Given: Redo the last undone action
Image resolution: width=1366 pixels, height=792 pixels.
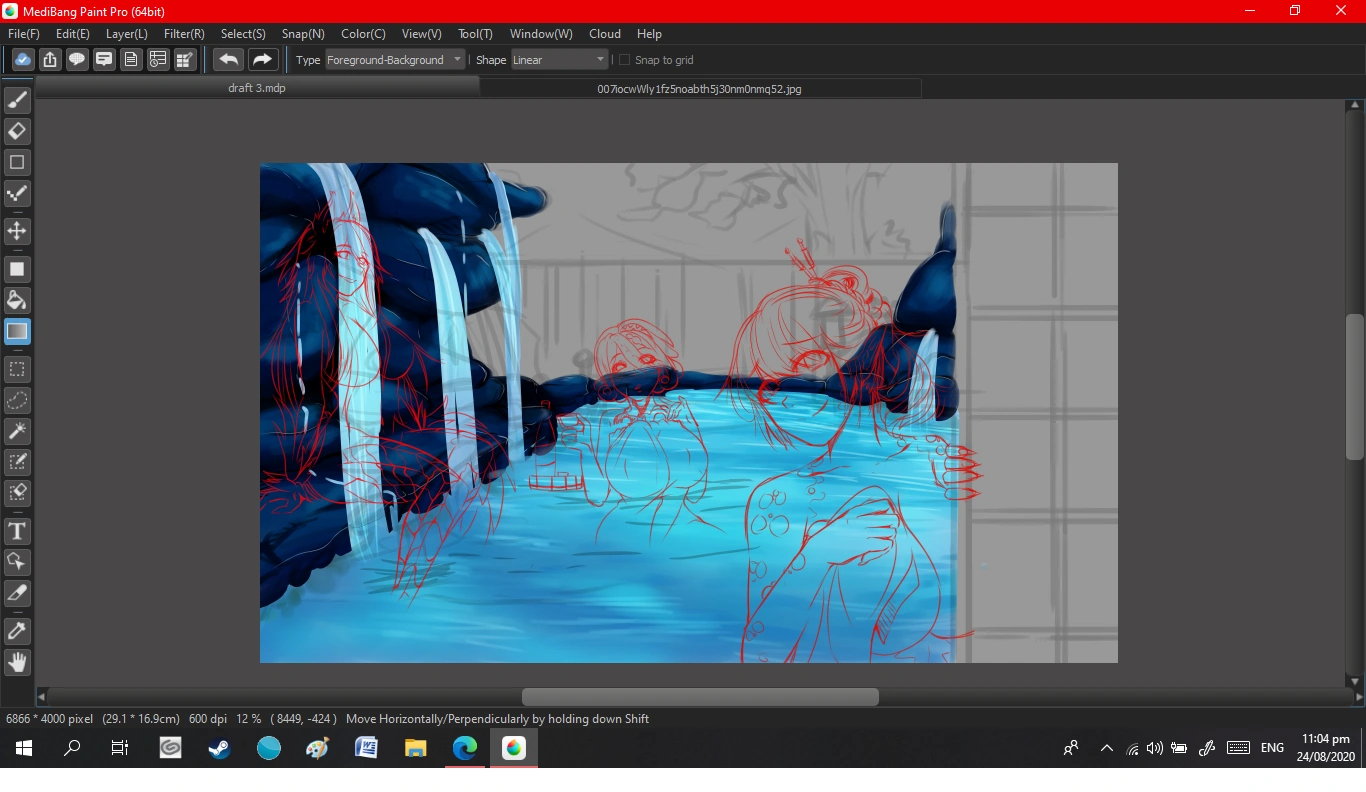Looking at the screenshot, I should click(262, 60).
